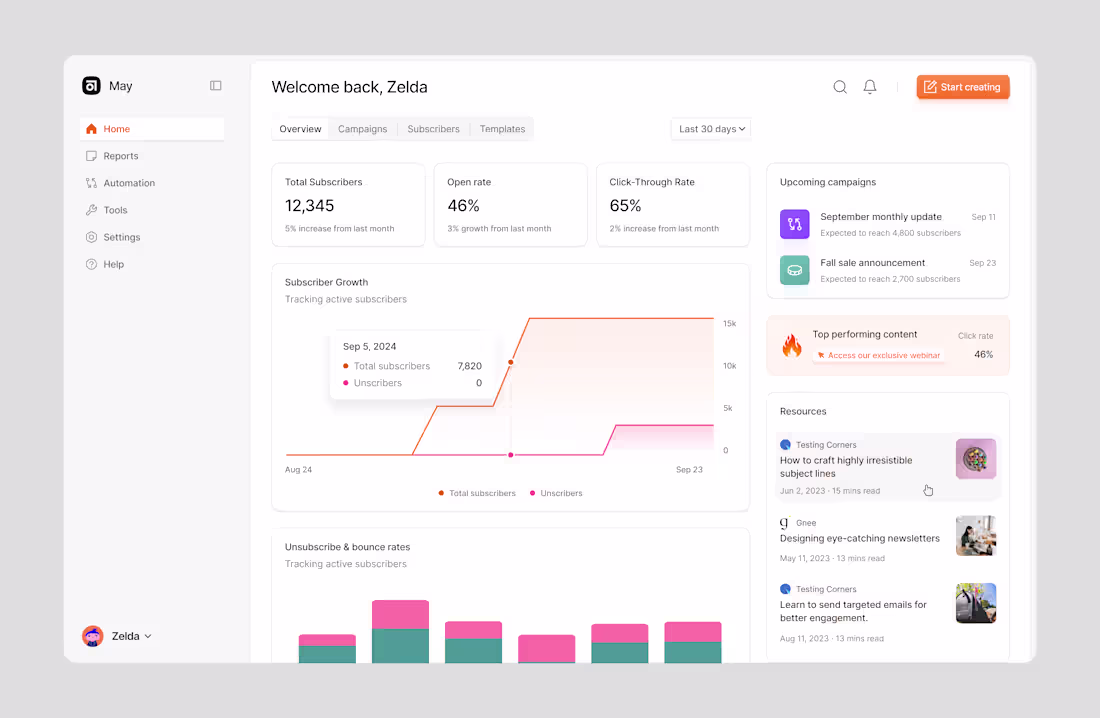Open the search magnifier icon
This screenshot has width=1100, height=718.
840,87
